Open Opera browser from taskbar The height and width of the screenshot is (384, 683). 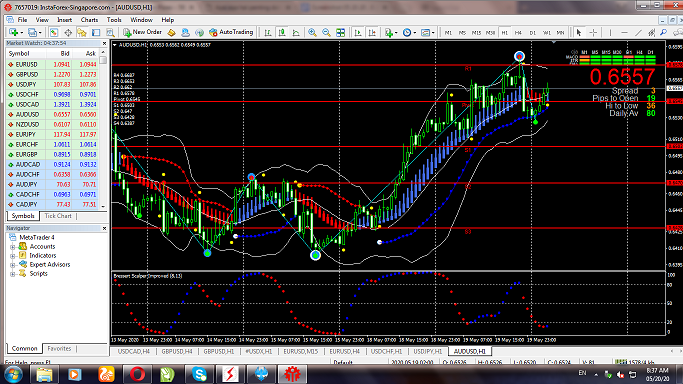click(x=137, y=374)
